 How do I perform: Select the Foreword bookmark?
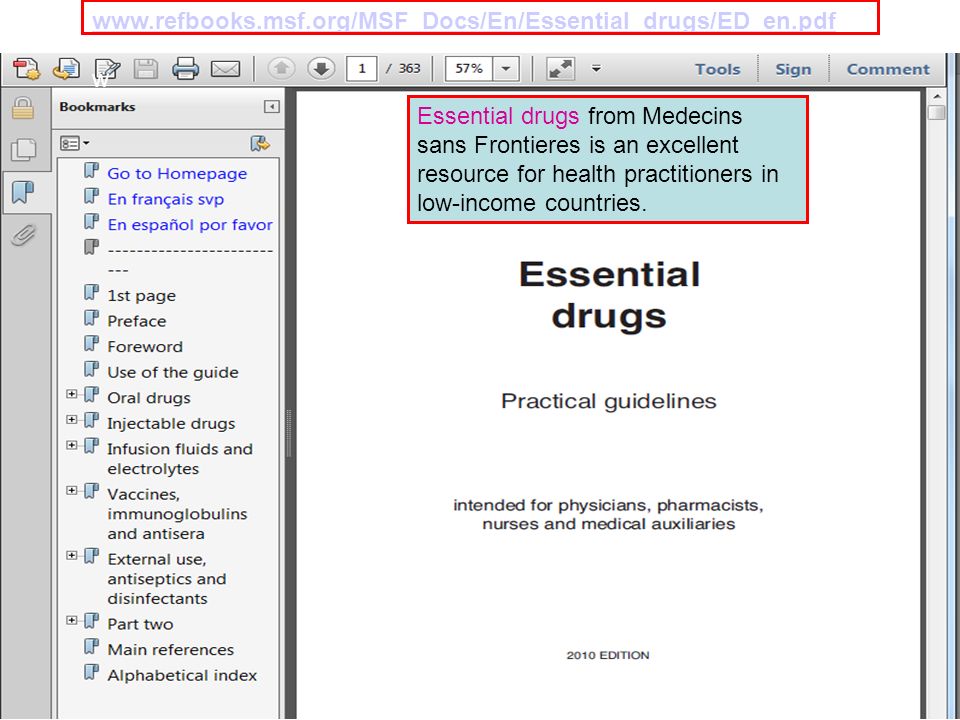145,347
